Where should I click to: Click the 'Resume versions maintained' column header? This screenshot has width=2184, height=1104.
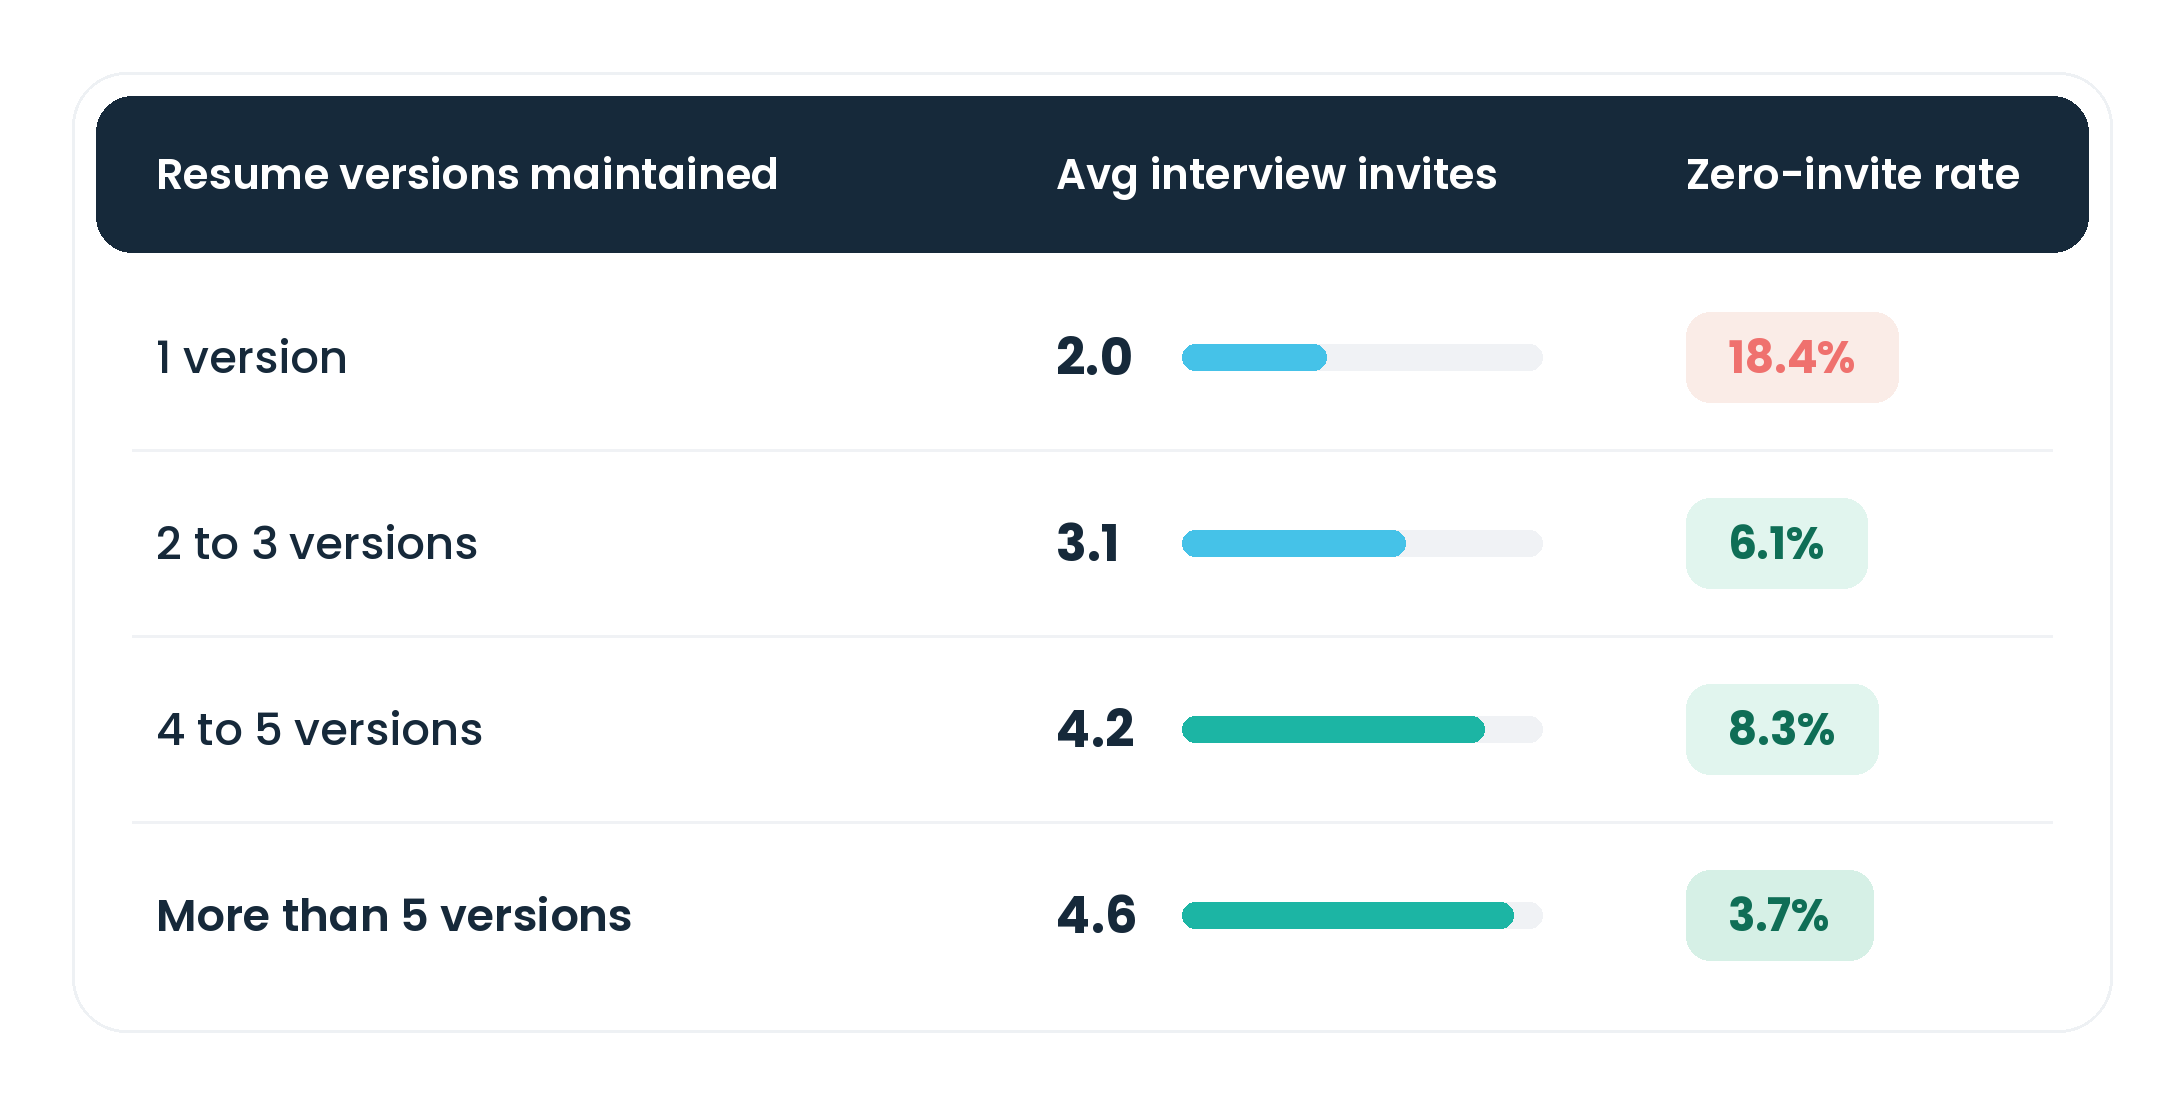[467, 174]
